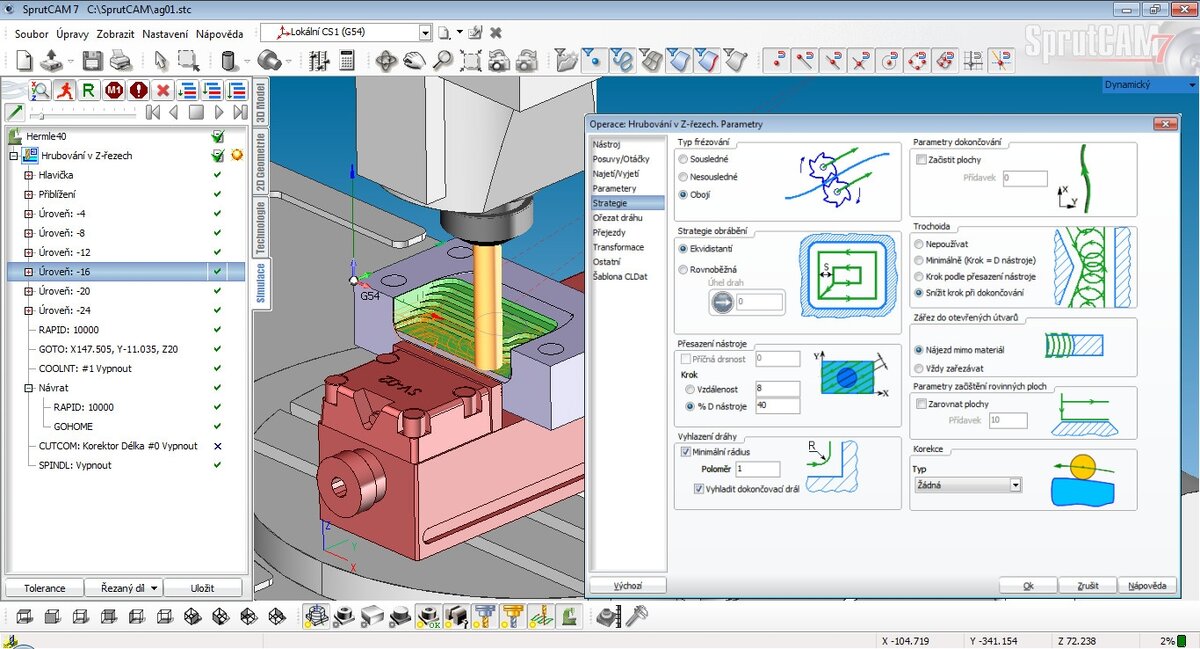The image size is (1200, 649).
Task: Activate the pan hand tool
Action: point(413,61)
